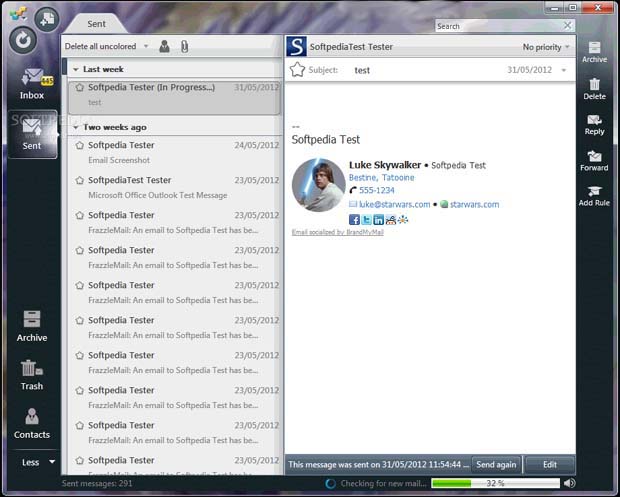Forward the open message

[594, 161]
